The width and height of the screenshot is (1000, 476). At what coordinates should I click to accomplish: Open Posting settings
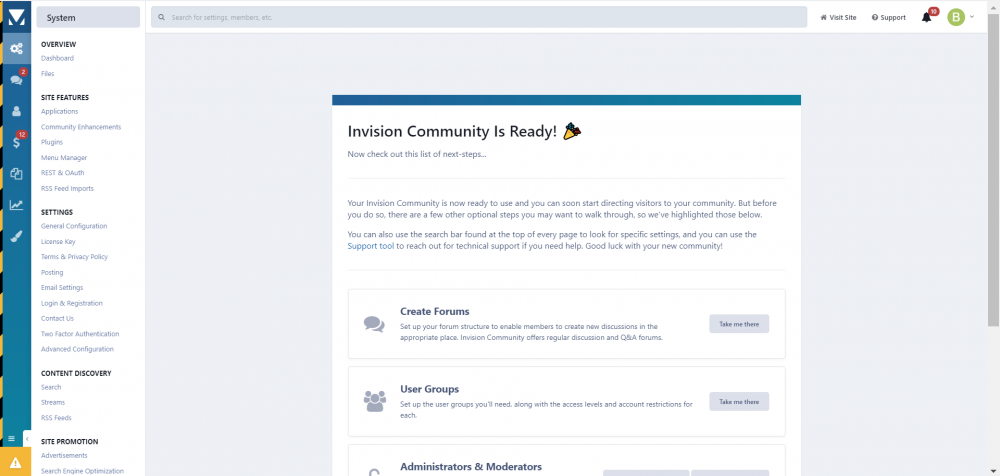click(52, 272)
